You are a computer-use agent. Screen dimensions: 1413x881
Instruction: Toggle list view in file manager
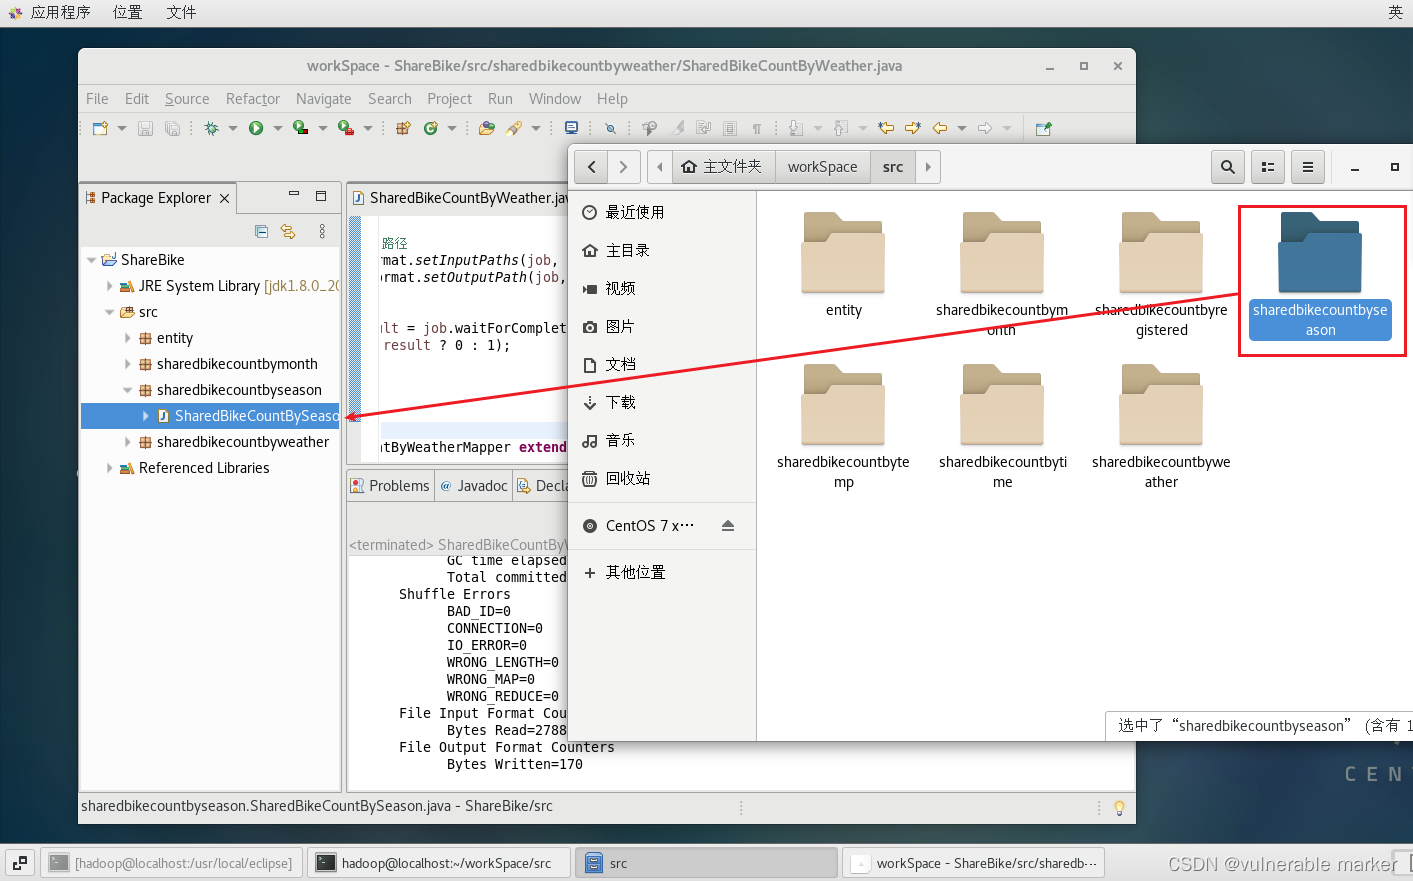[1268, 167]
